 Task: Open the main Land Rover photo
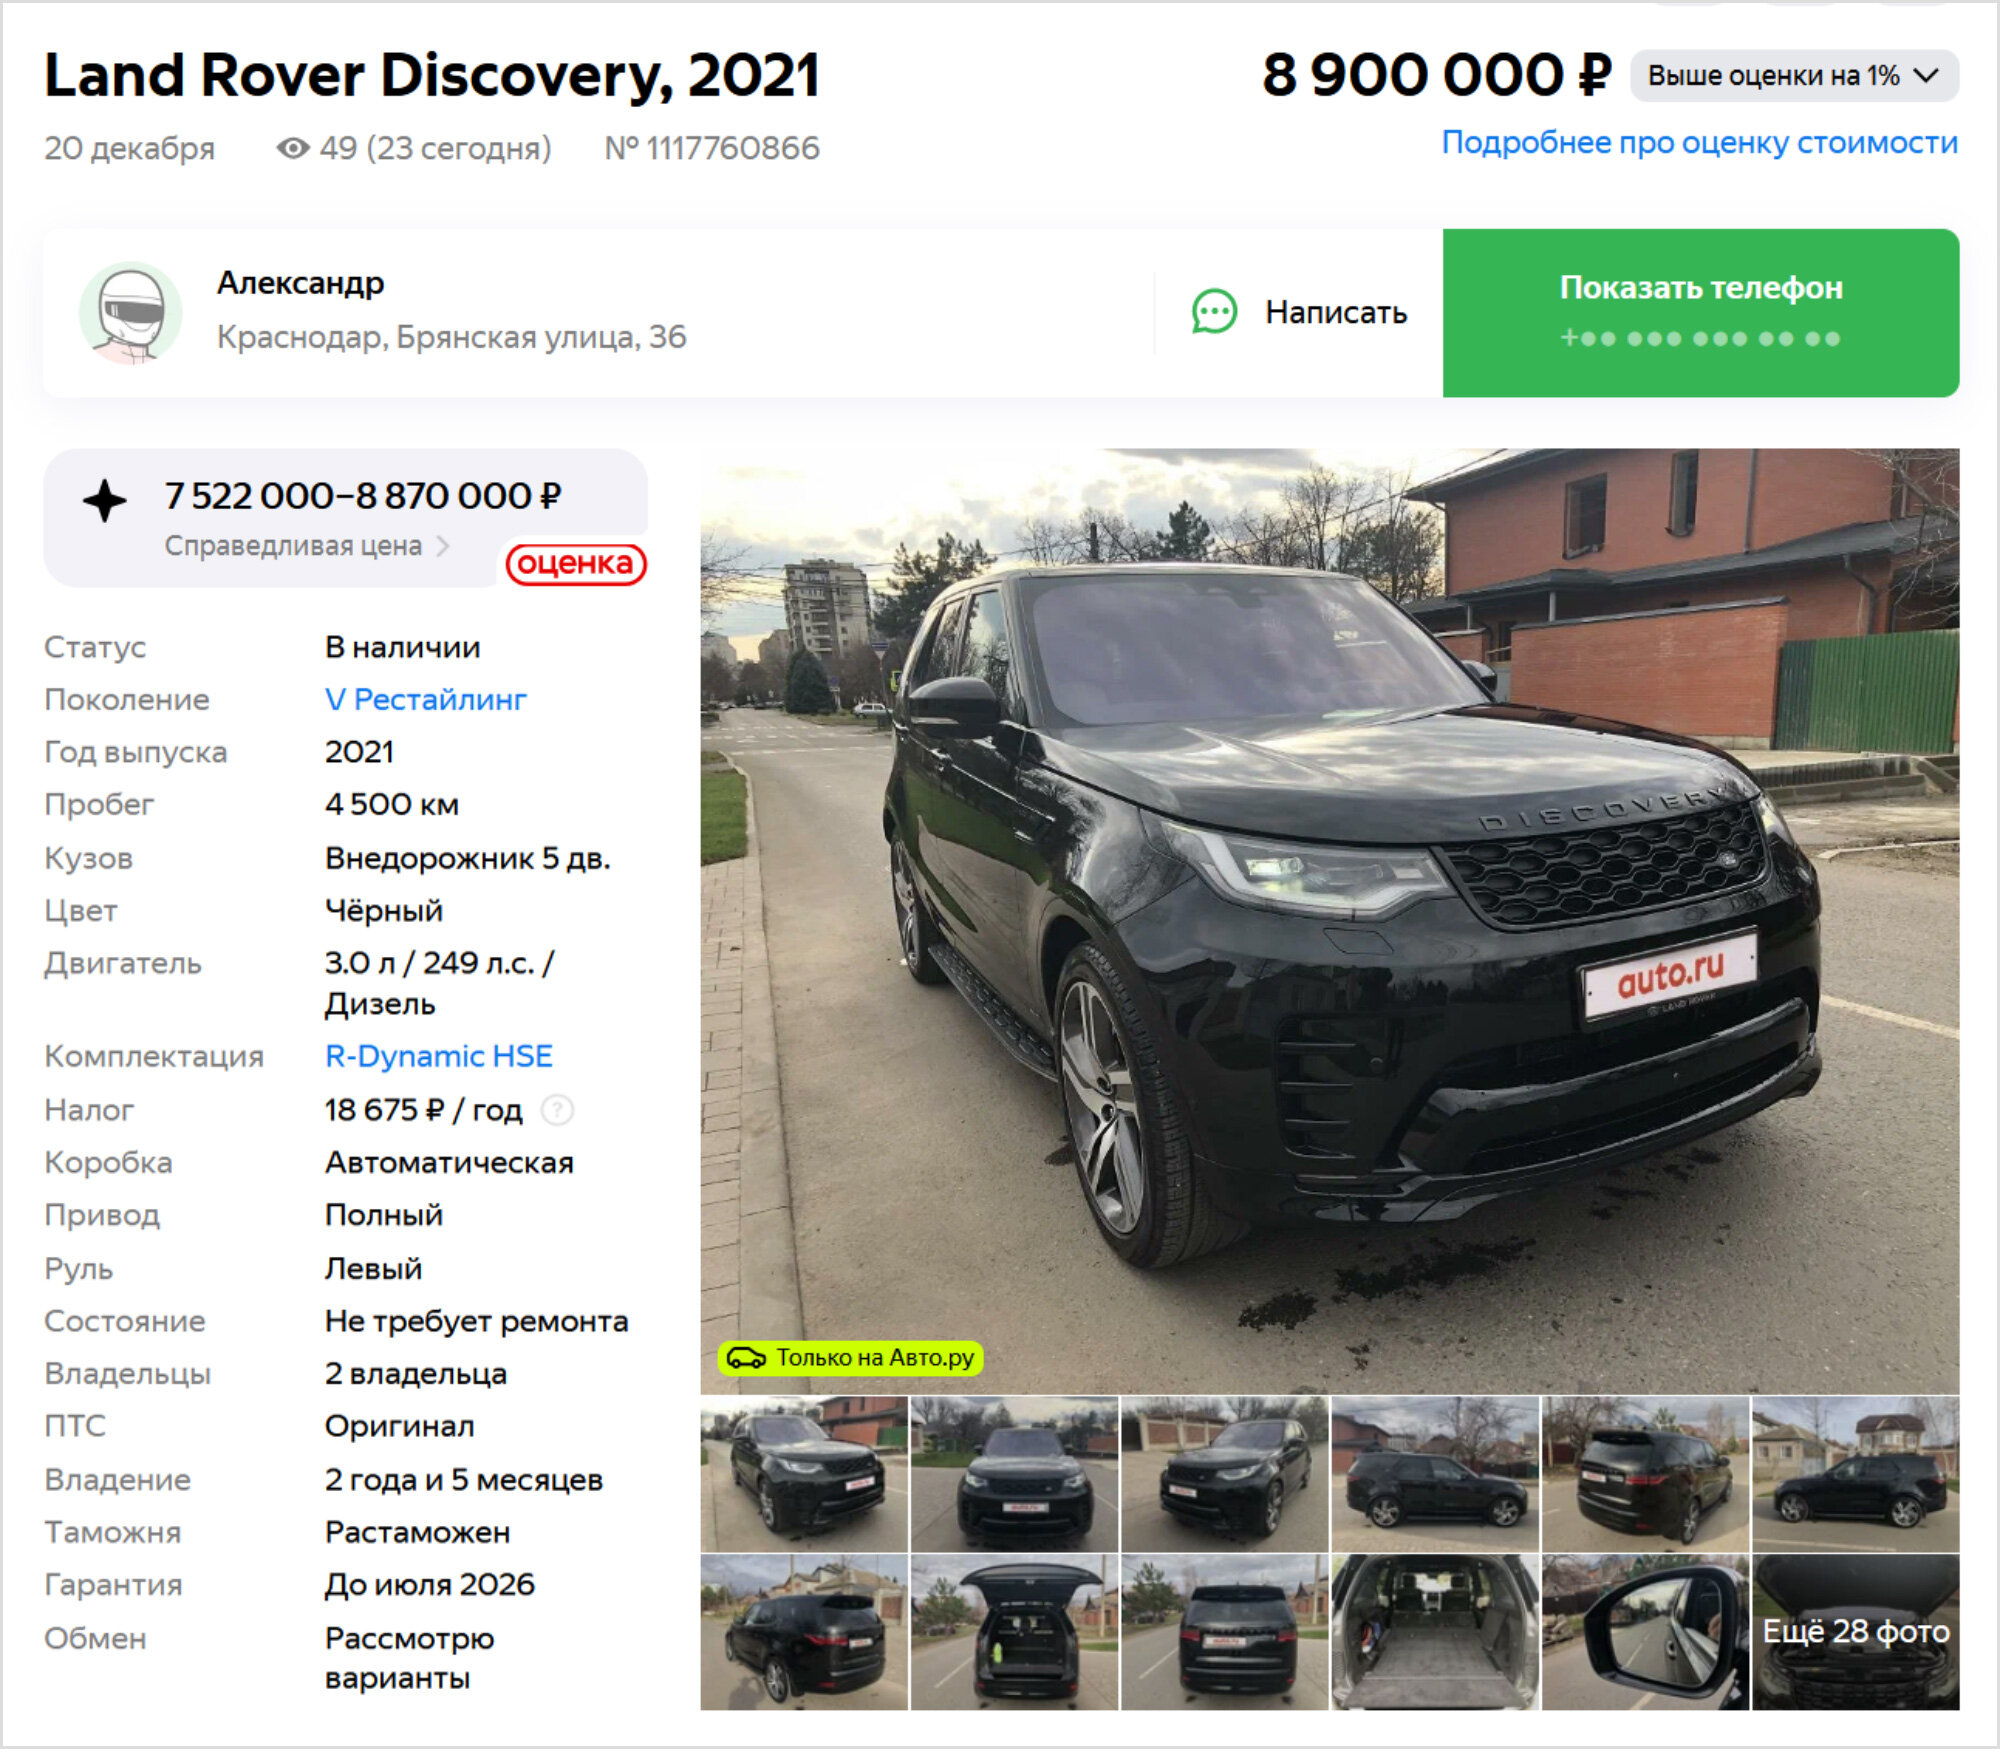tap(1329, 920)
